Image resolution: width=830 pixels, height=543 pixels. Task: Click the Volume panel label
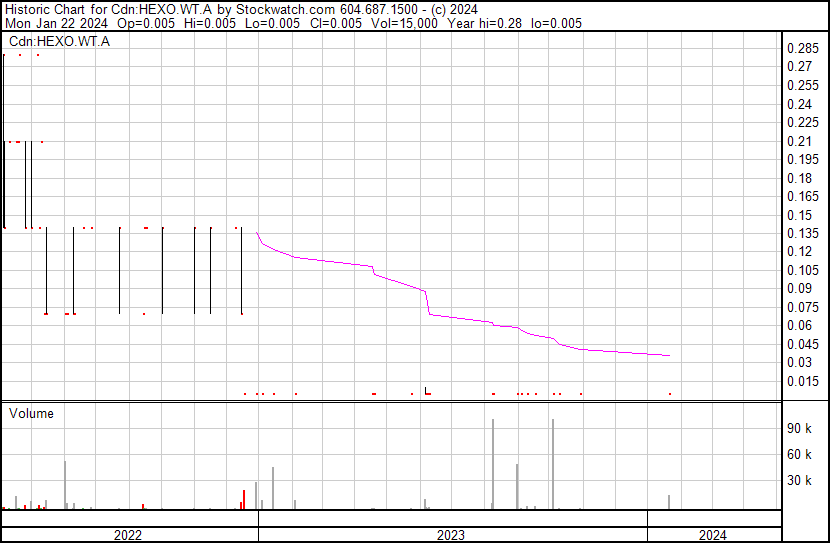tap(31, 413)
